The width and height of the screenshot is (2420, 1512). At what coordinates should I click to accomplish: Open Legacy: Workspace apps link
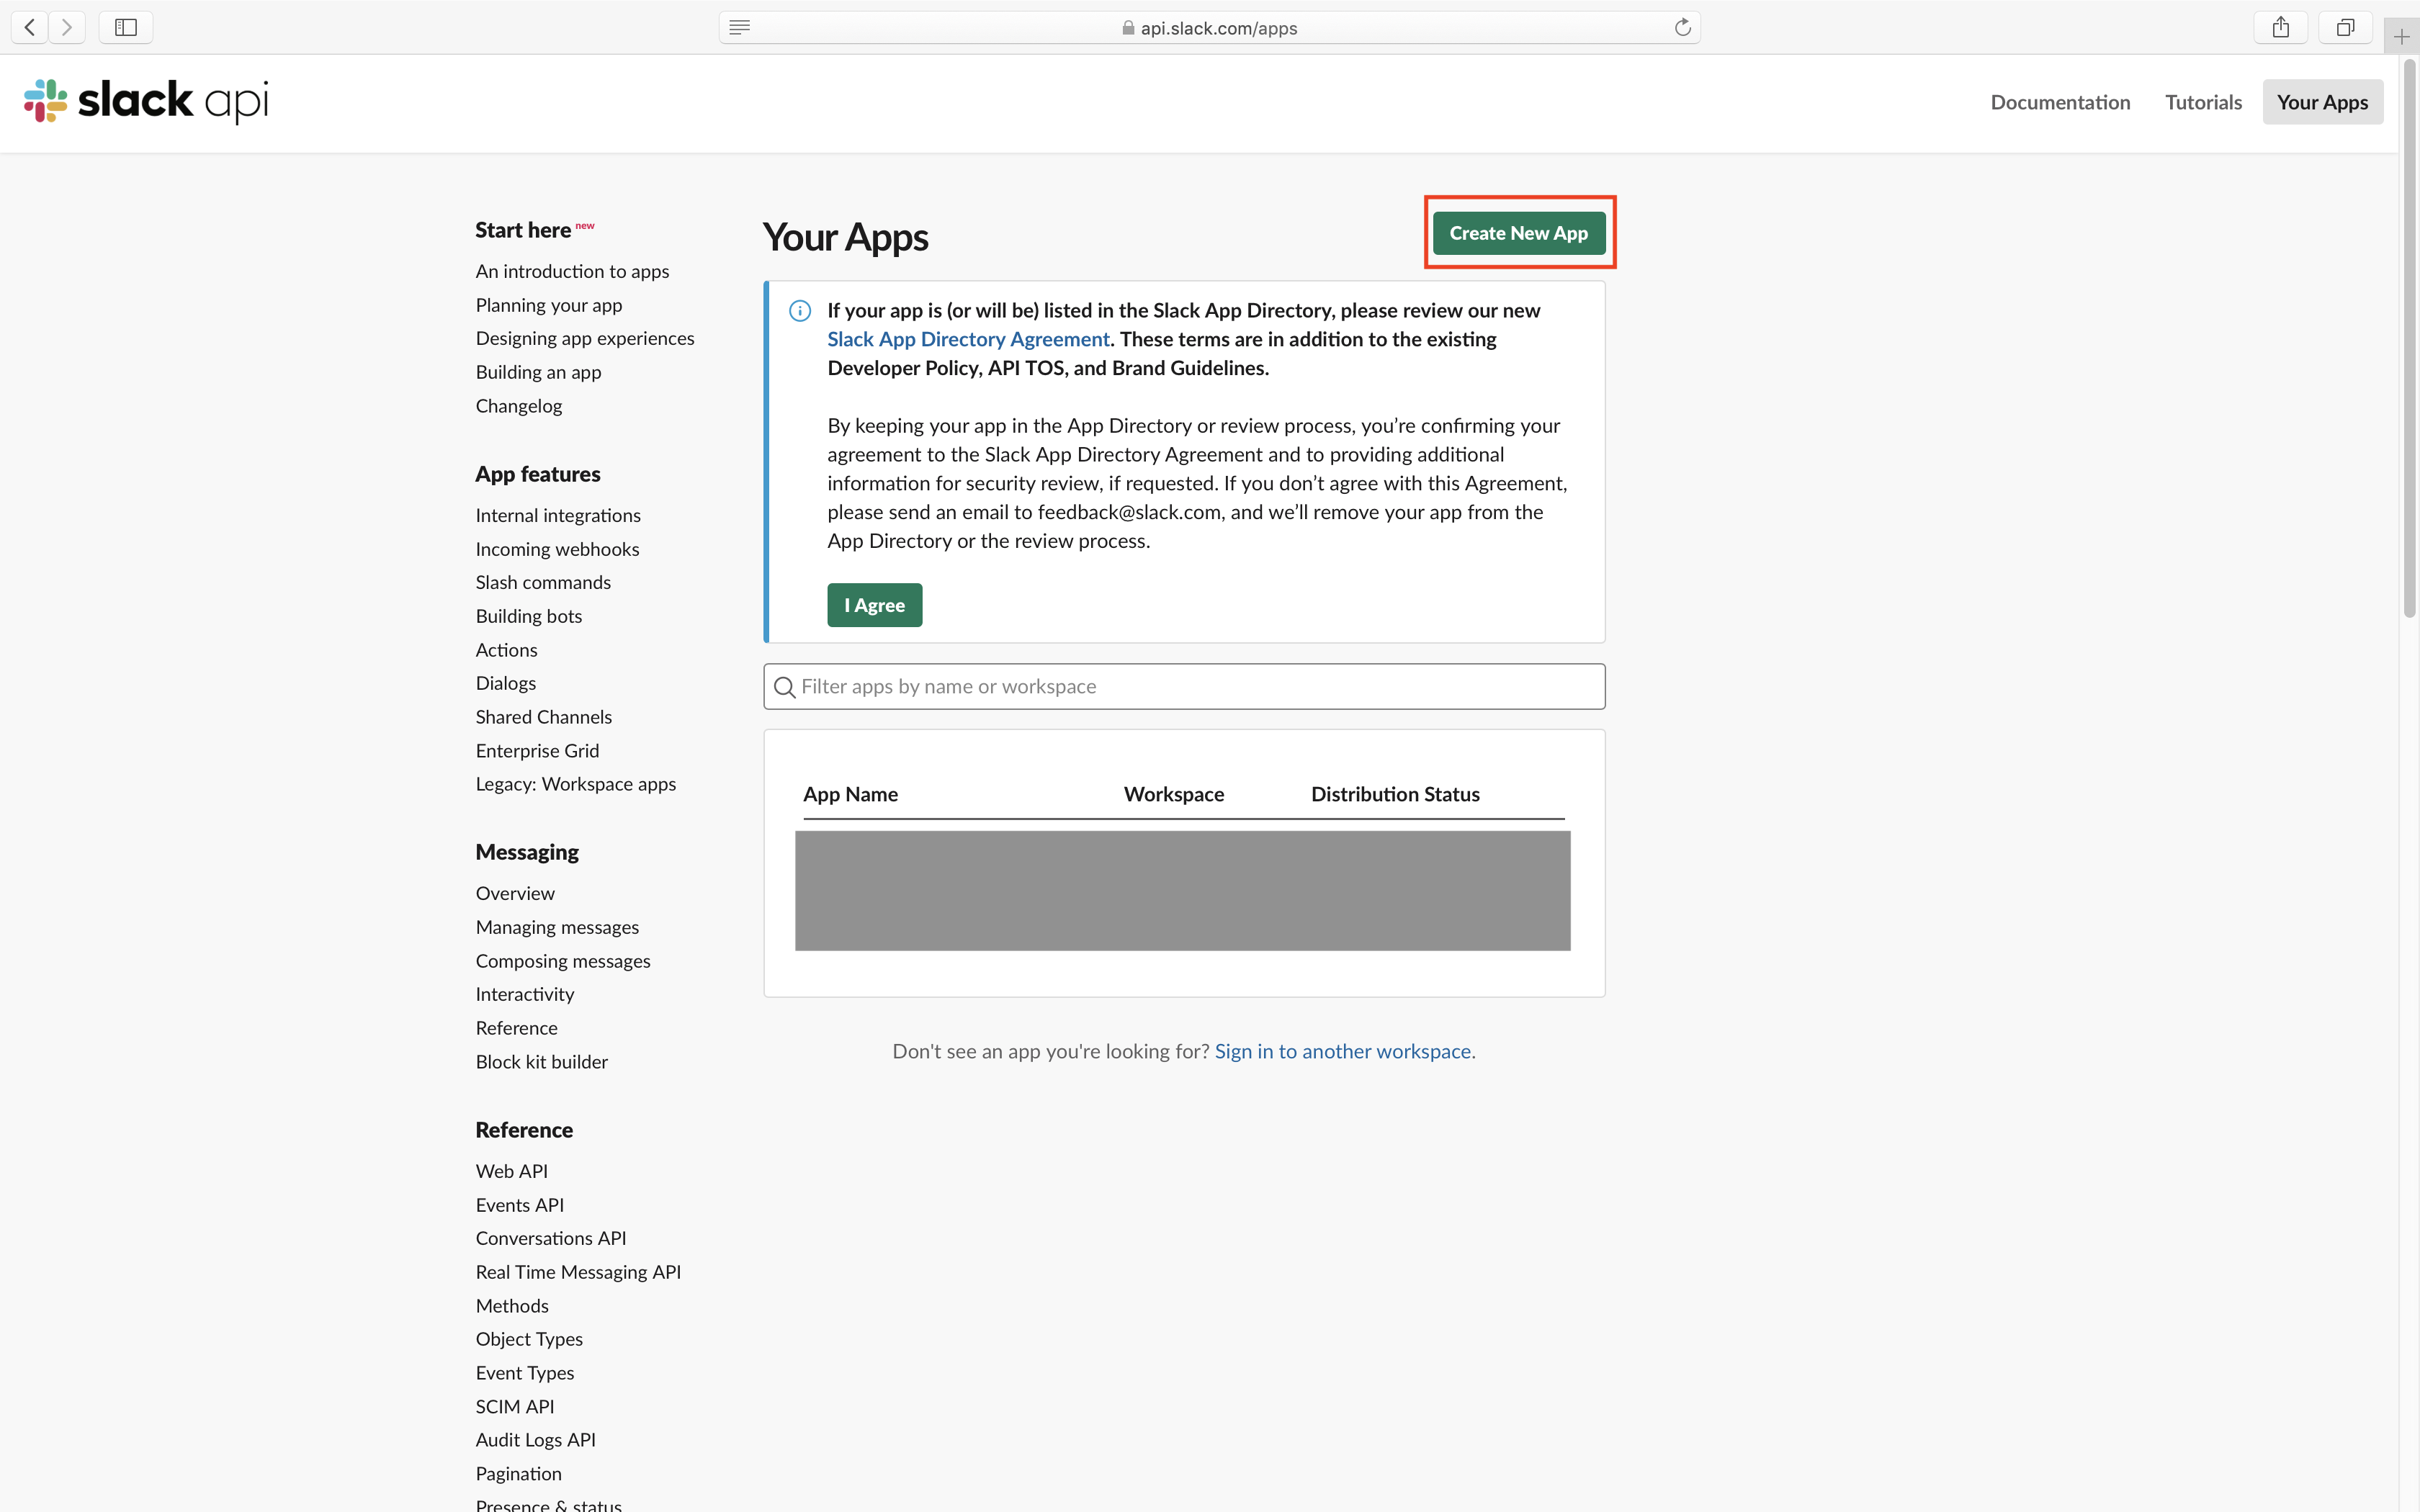coord(575,784)
